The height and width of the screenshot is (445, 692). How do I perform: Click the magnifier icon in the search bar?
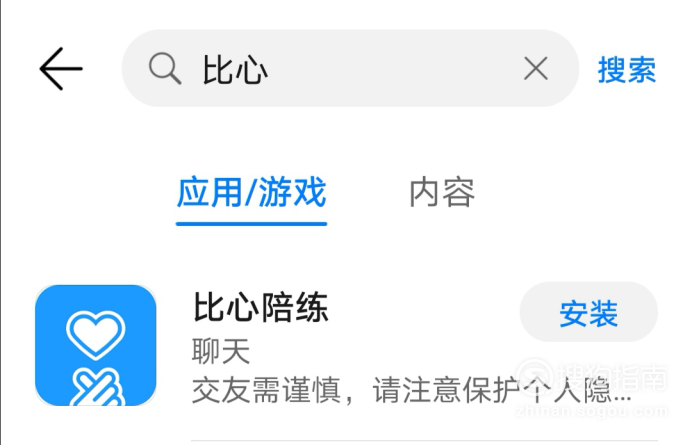(165, 68)
